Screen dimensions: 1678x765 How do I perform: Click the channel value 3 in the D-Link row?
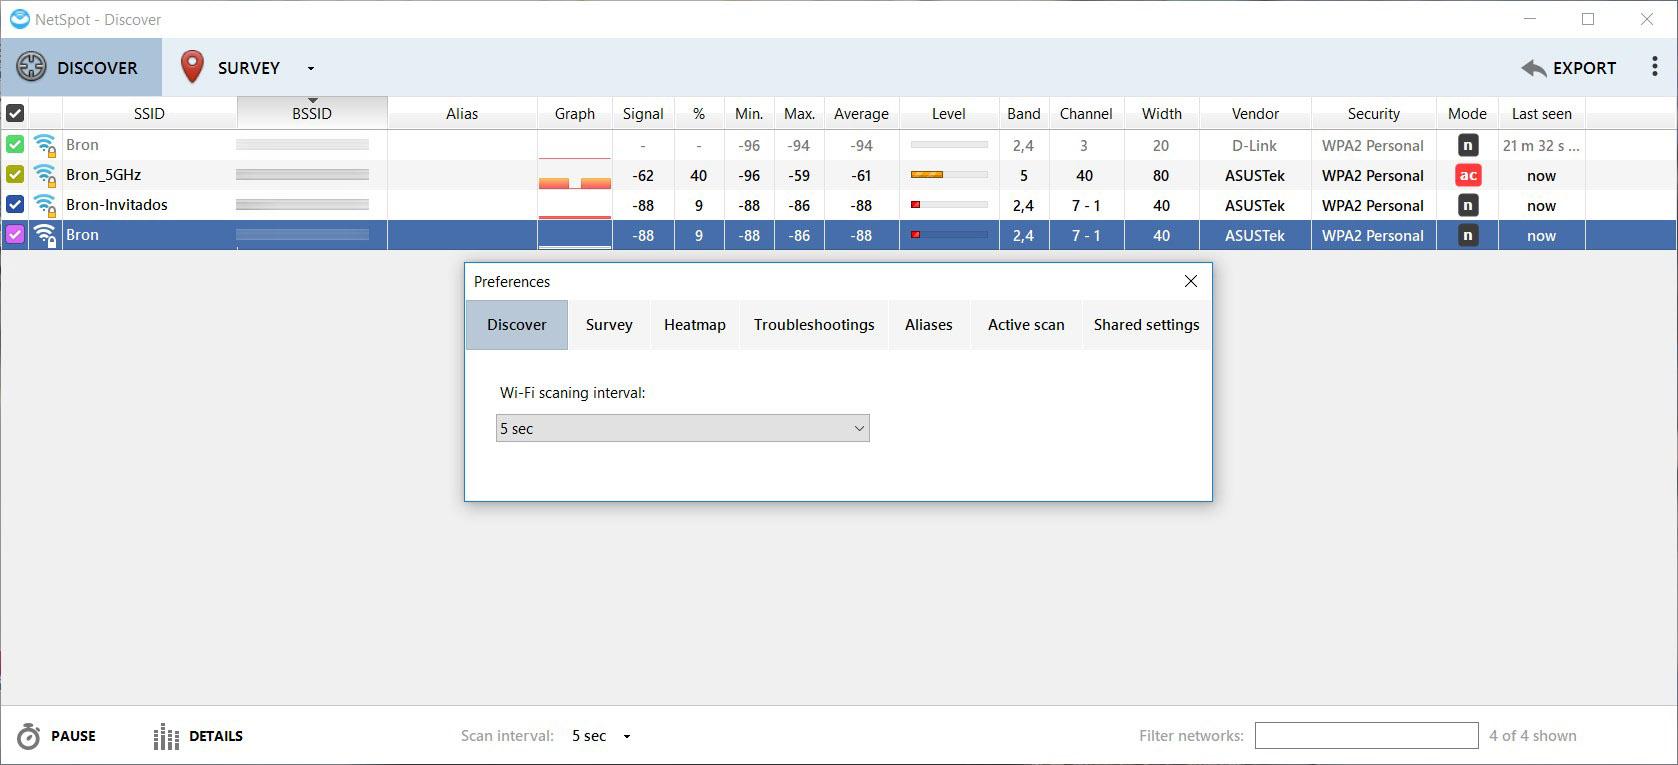[x=1084, y=146]
